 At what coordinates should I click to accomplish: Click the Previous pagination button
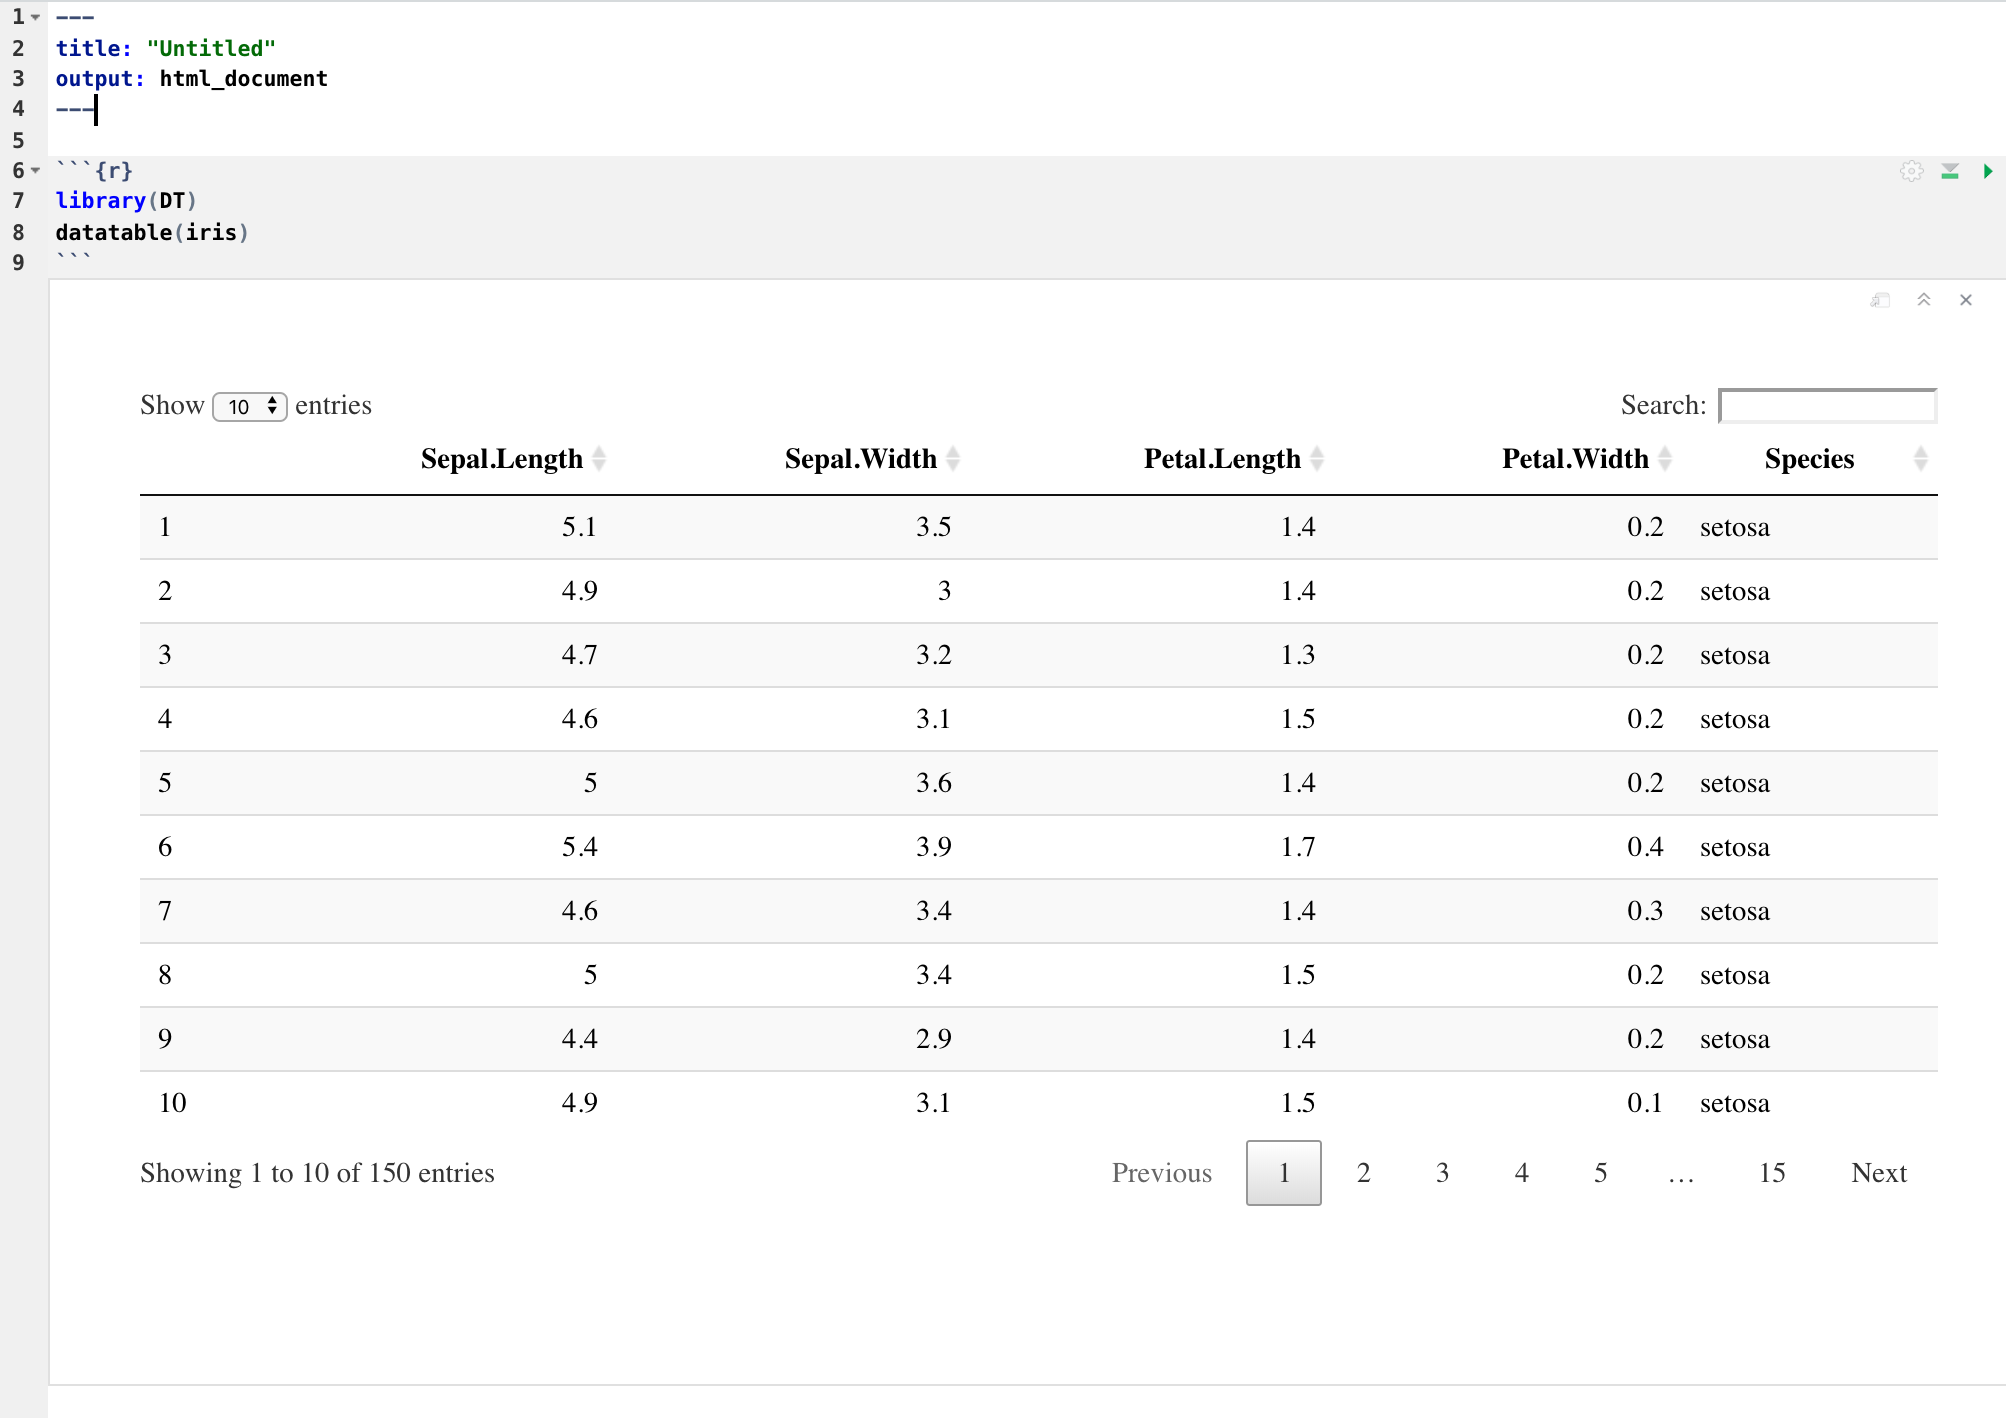coord(1161,1172)
